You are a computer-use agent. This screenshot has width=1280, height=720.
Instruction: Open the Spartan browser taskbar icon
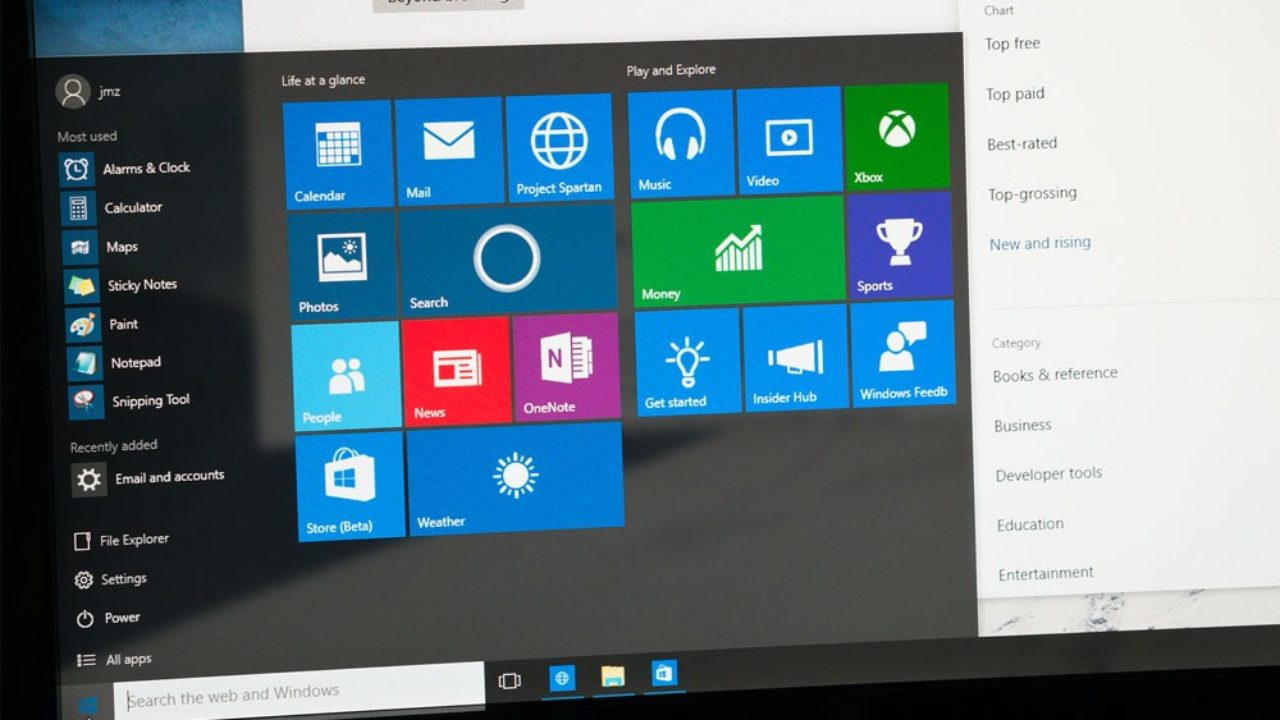tap(562, 678)
